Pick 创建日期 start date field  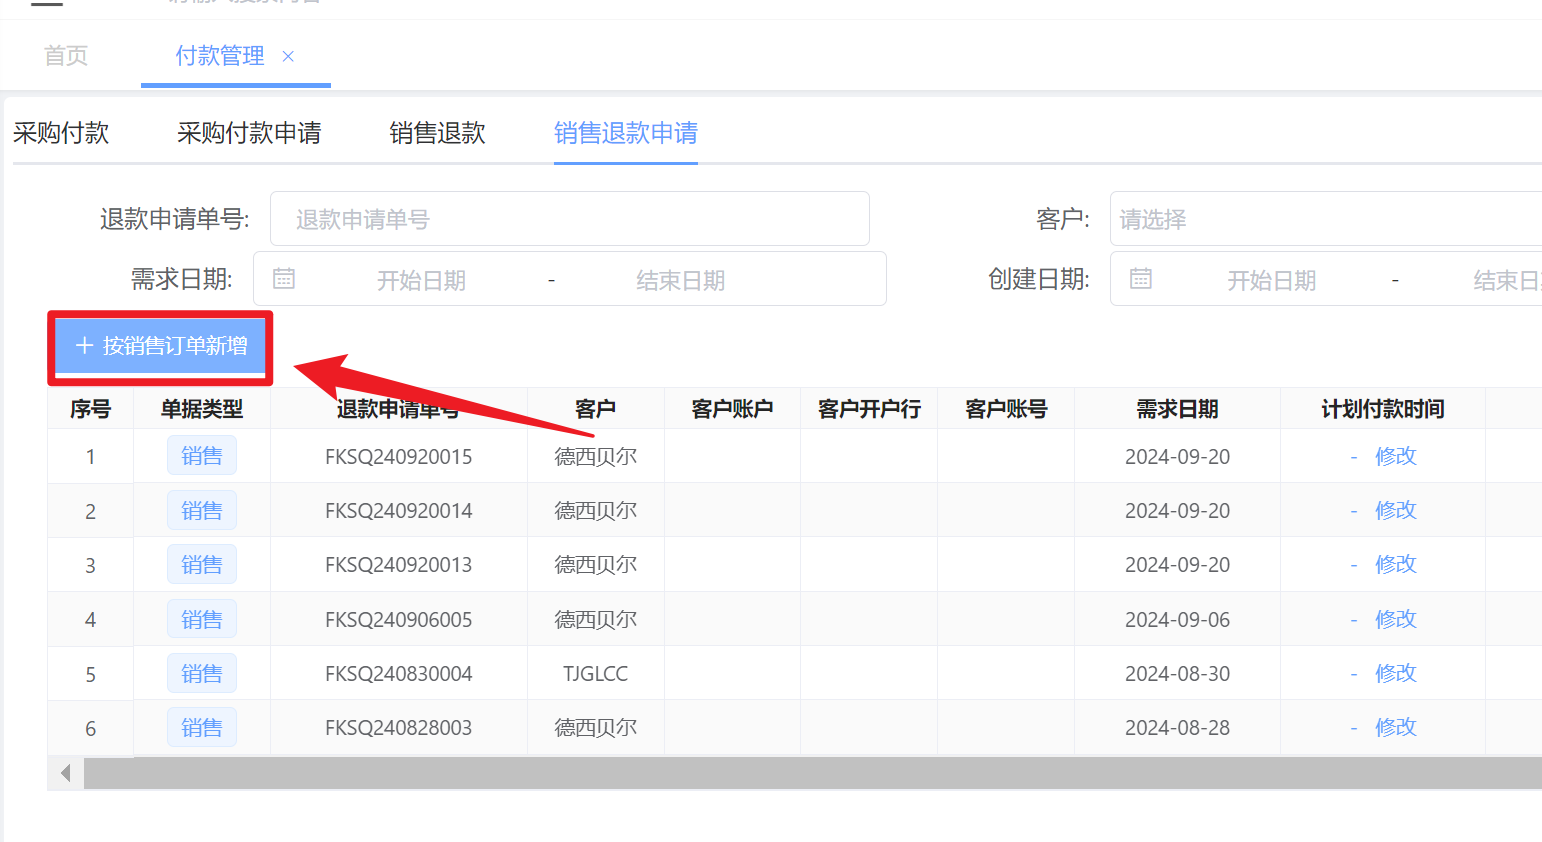coord(1271,281)
